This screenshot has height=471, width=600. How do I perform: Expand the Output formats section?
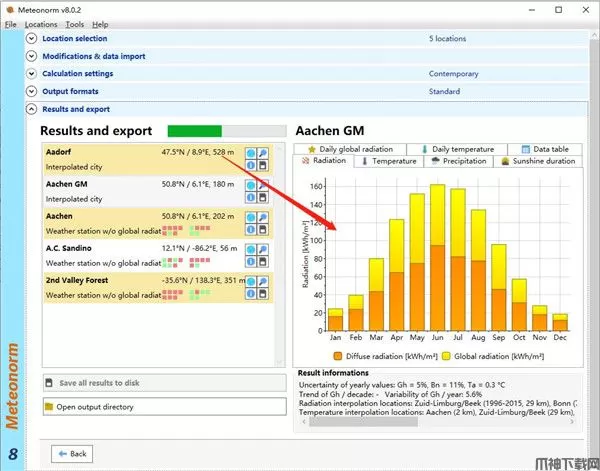32,91
